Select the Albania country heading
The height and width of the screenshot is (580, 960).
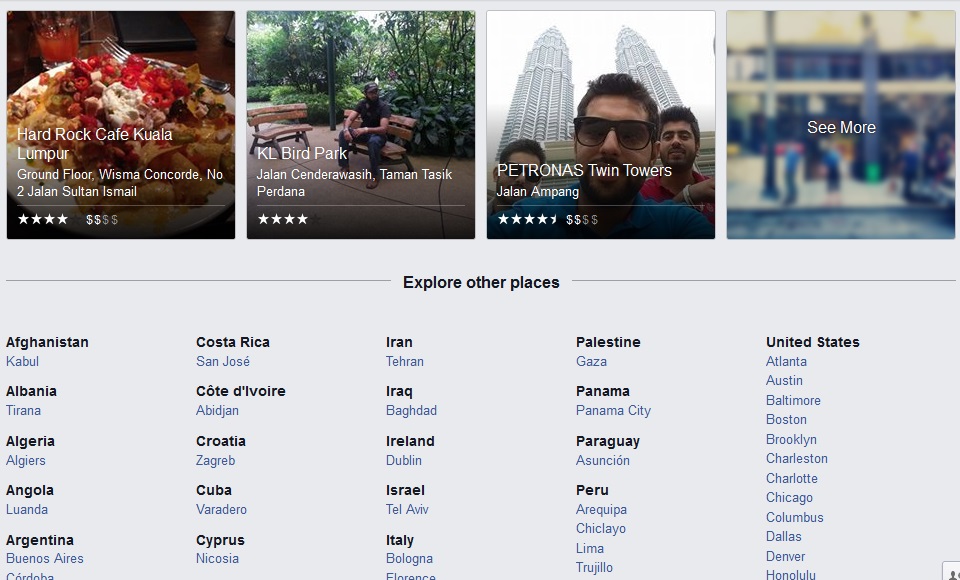tap(31, 391)
